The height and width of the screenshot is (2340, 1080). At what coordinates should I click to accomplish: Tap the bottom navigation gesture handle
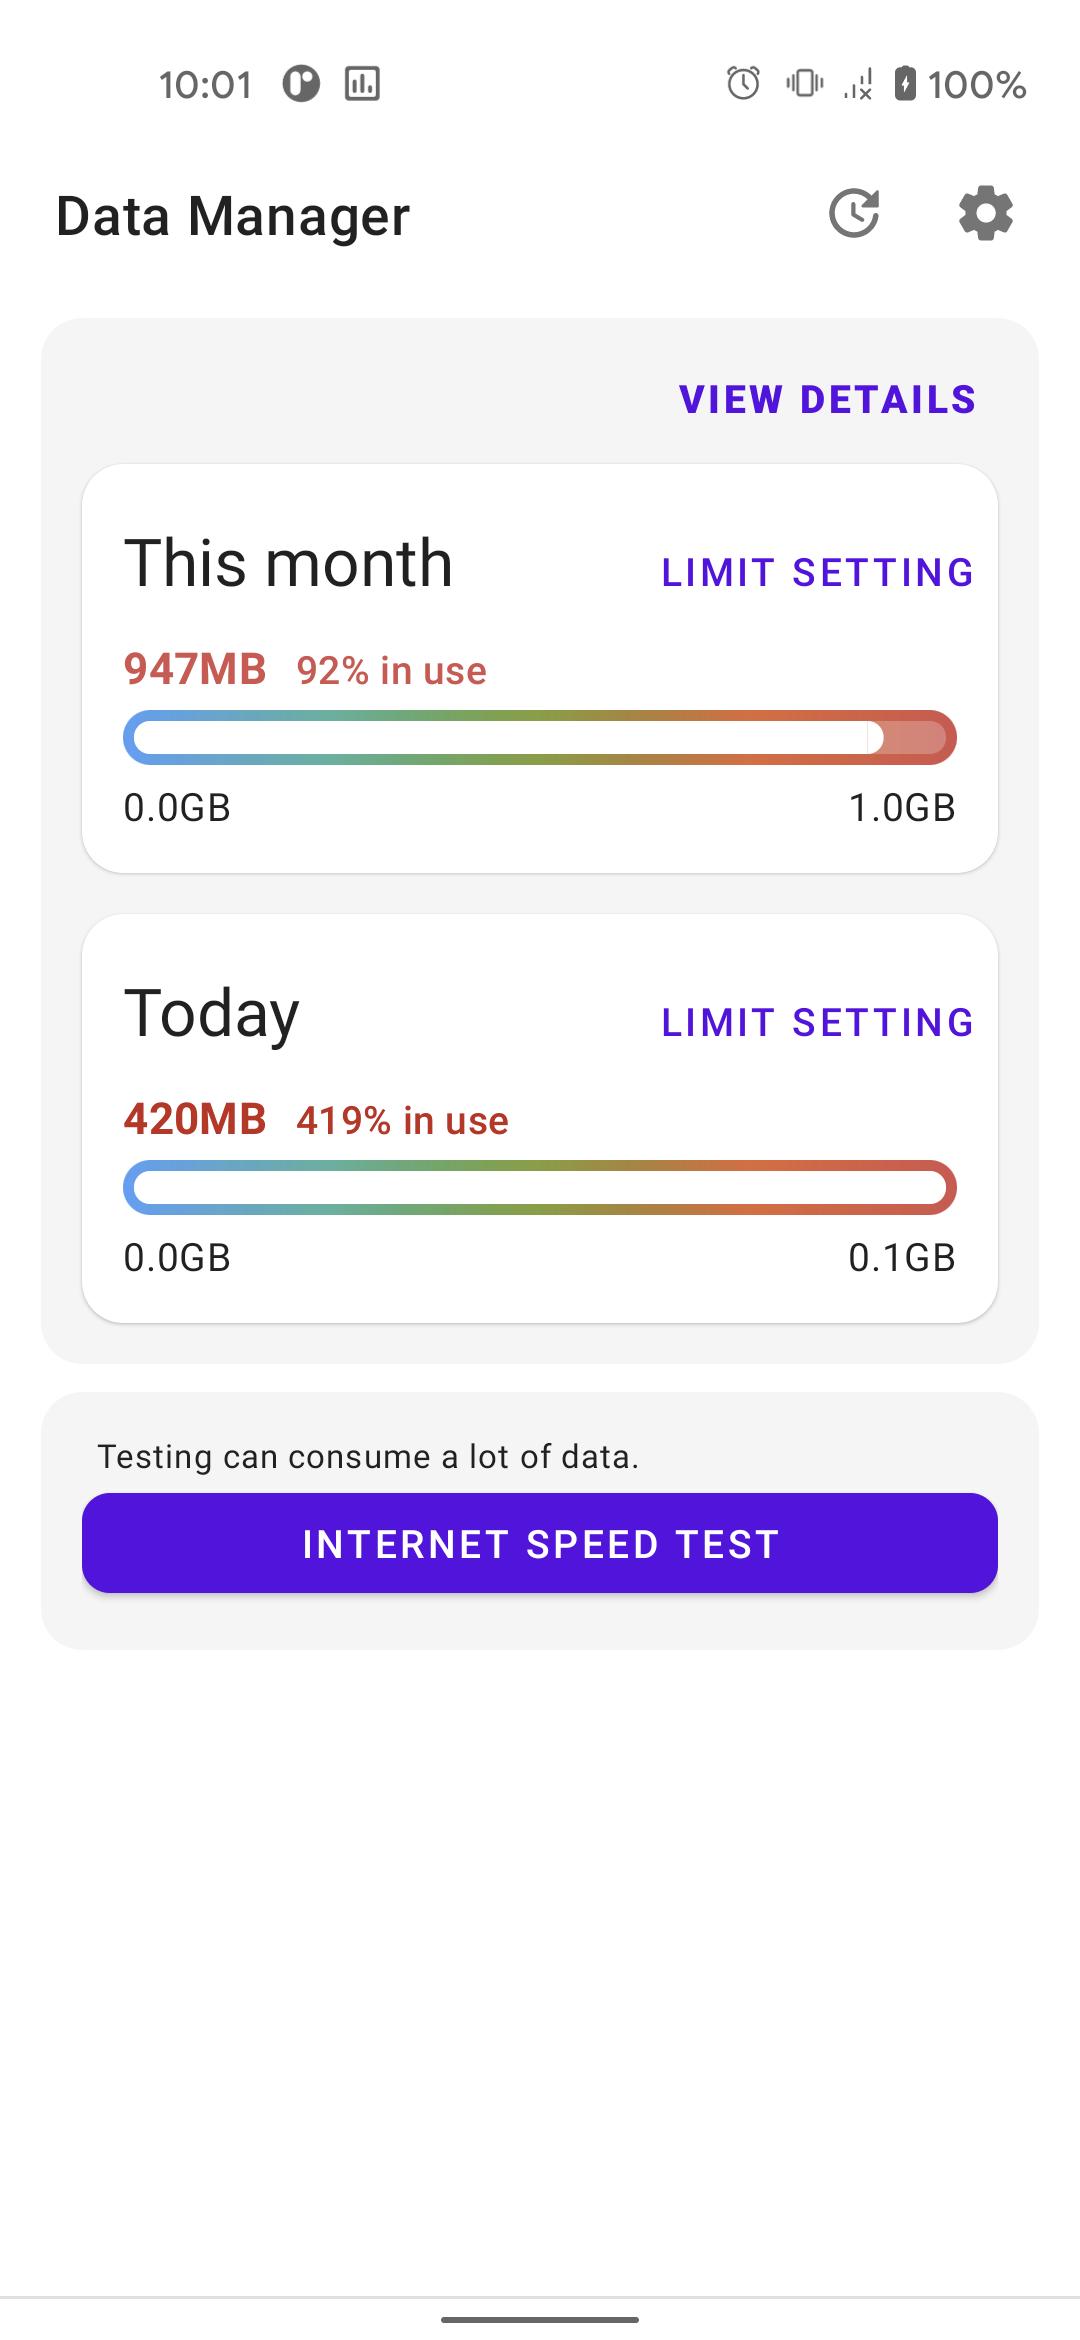(x=540, y=2319)
